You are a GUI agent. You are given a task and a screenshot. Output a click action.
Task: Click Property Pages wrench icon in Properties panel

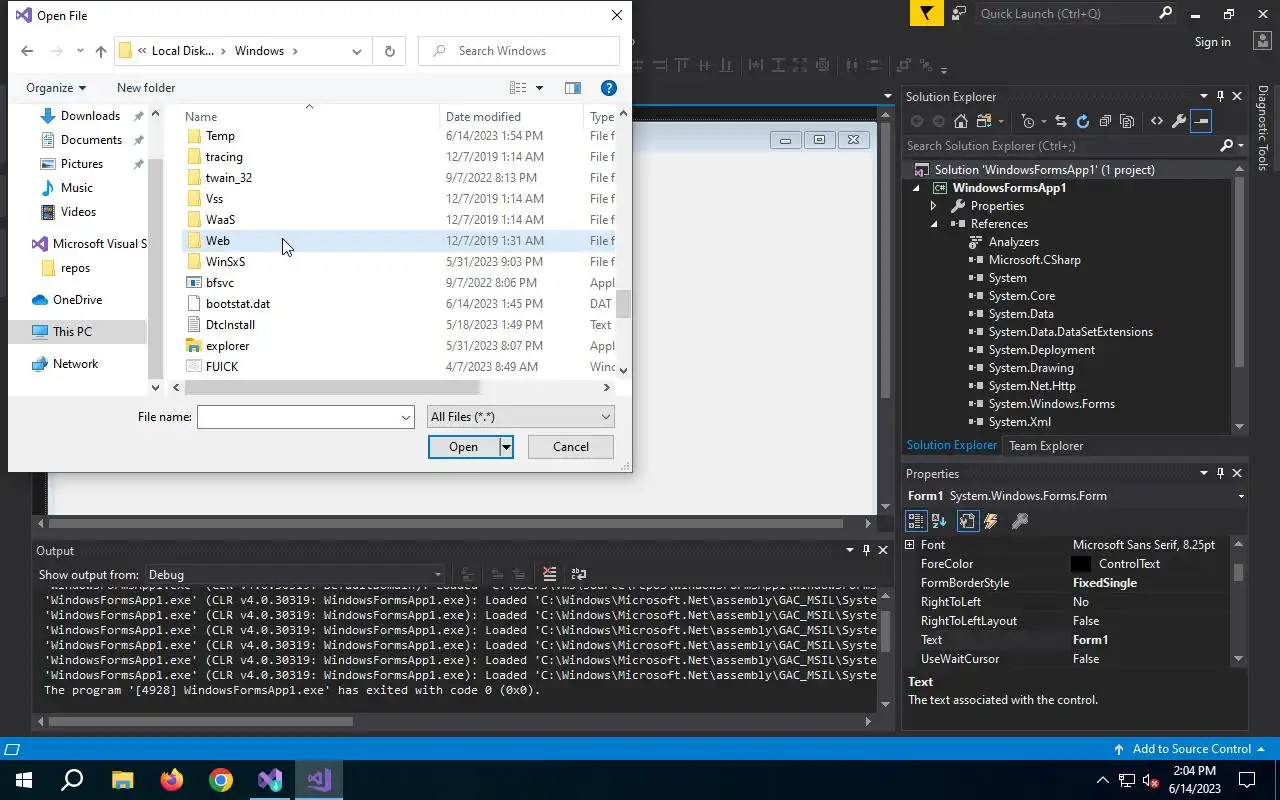1020,521
